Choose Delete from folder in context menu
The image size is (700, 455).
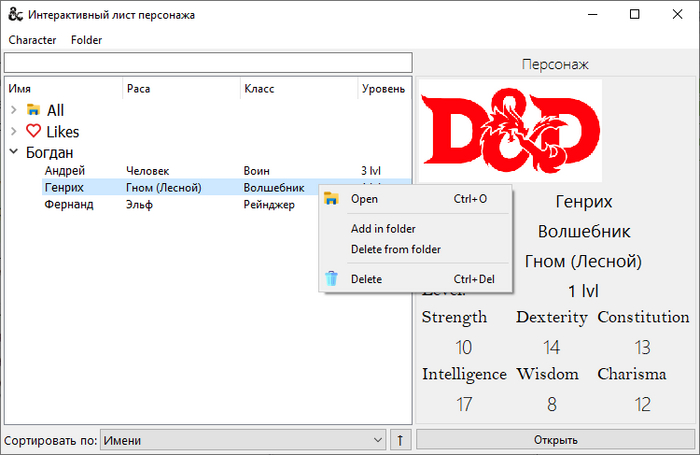point(416,249)
